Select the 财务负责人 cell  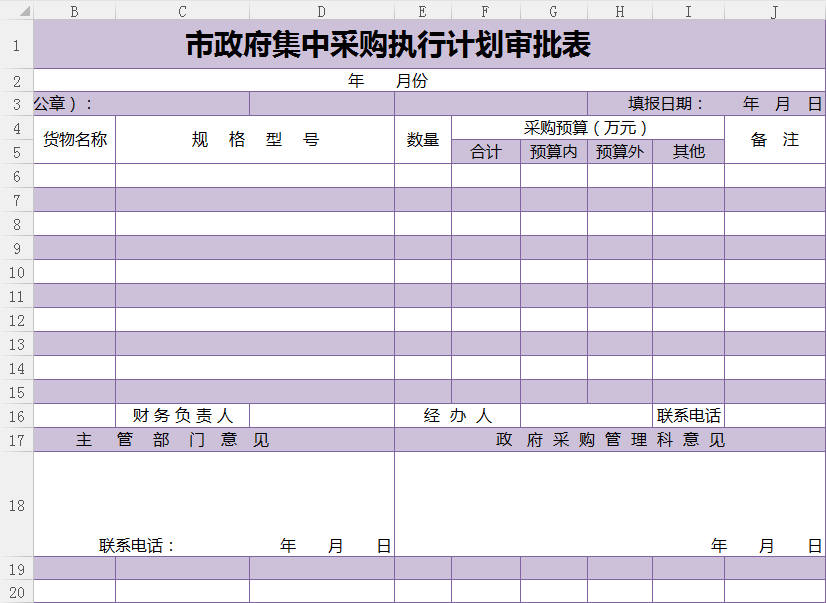[182, 416]
